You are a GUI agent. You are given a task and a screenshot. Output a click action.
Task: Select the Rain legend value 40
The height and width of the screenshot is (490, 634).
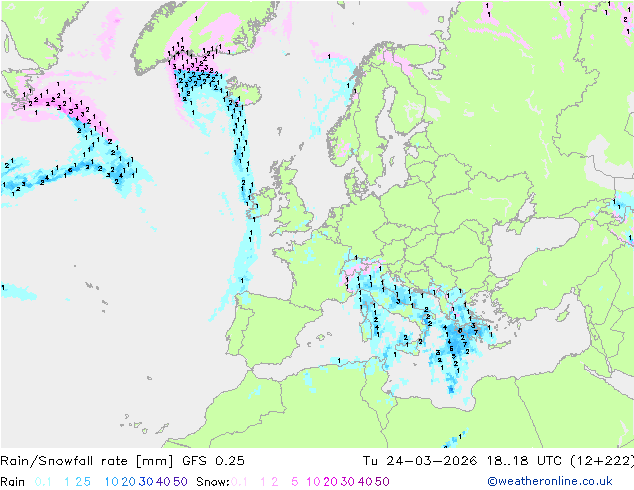(163, 482)
